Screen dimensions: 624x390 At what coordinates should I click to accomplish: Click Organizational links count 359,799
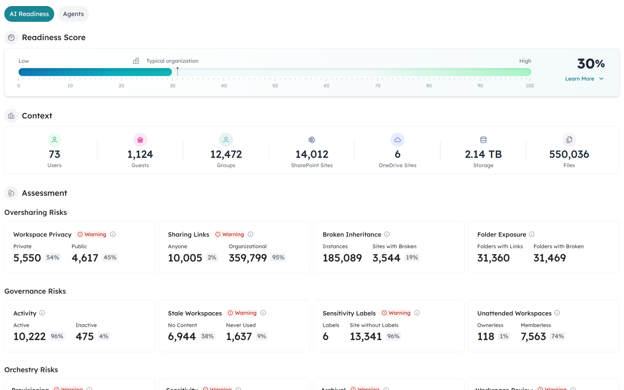248,258
